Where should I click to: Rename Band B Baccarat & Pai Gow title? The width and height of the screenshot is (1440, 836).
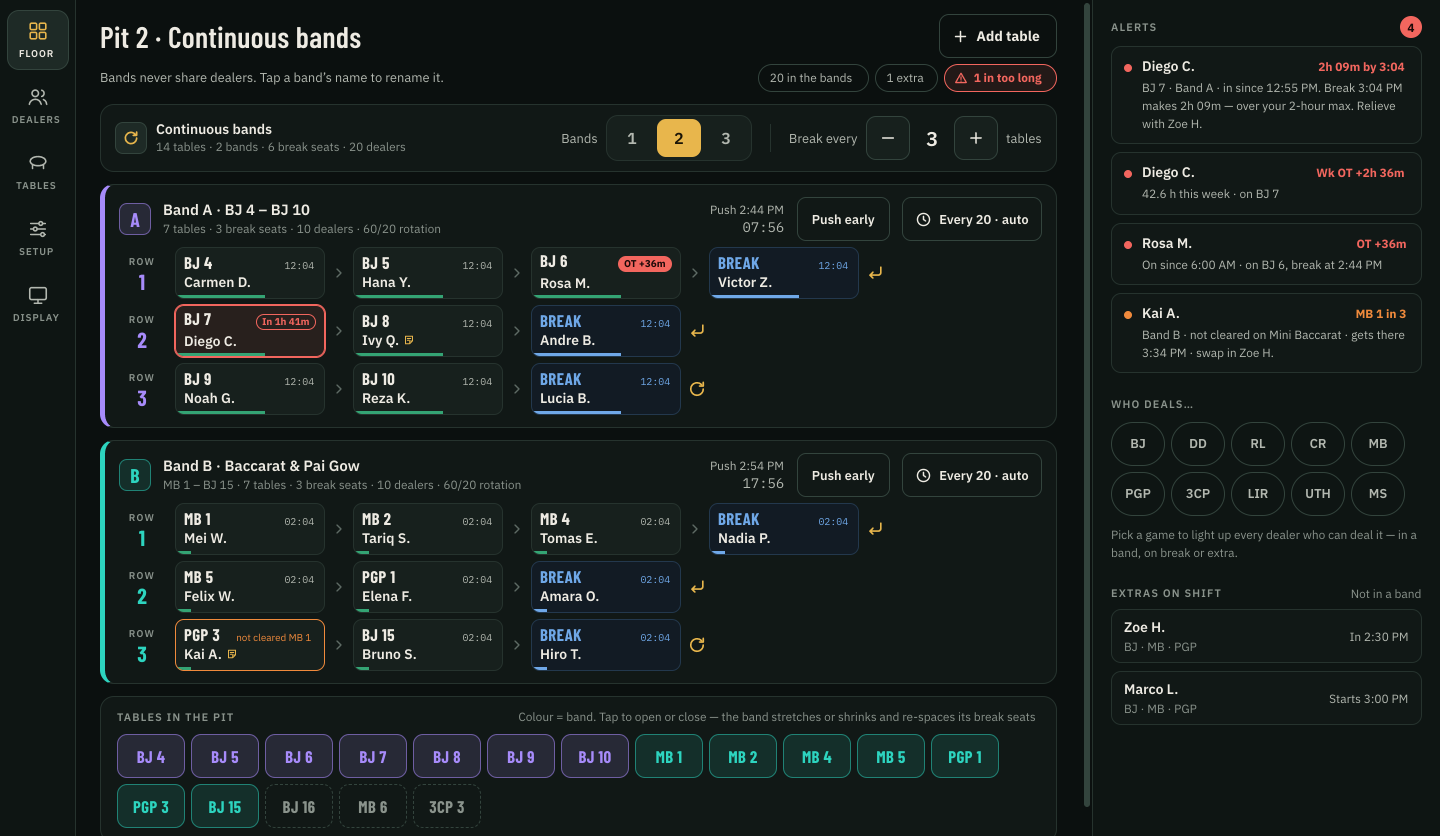point(261,466)
